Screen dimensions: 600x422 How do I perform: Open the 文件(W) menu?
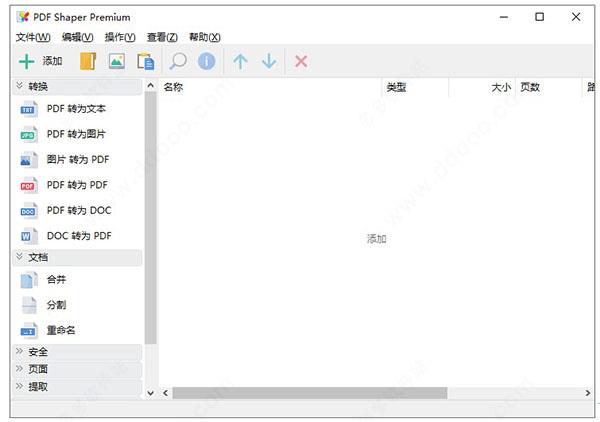coord(33,37)
